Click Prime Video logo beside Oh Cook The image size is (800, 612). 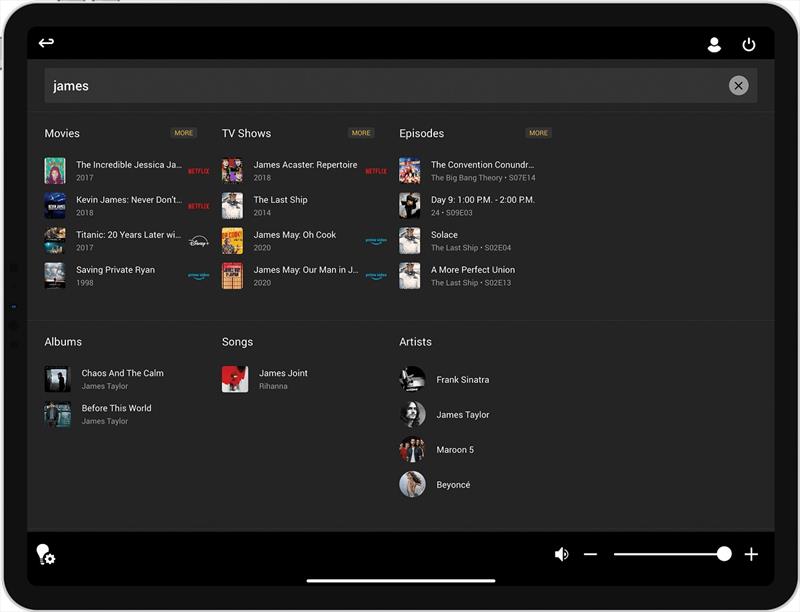[x=376, y=241]
